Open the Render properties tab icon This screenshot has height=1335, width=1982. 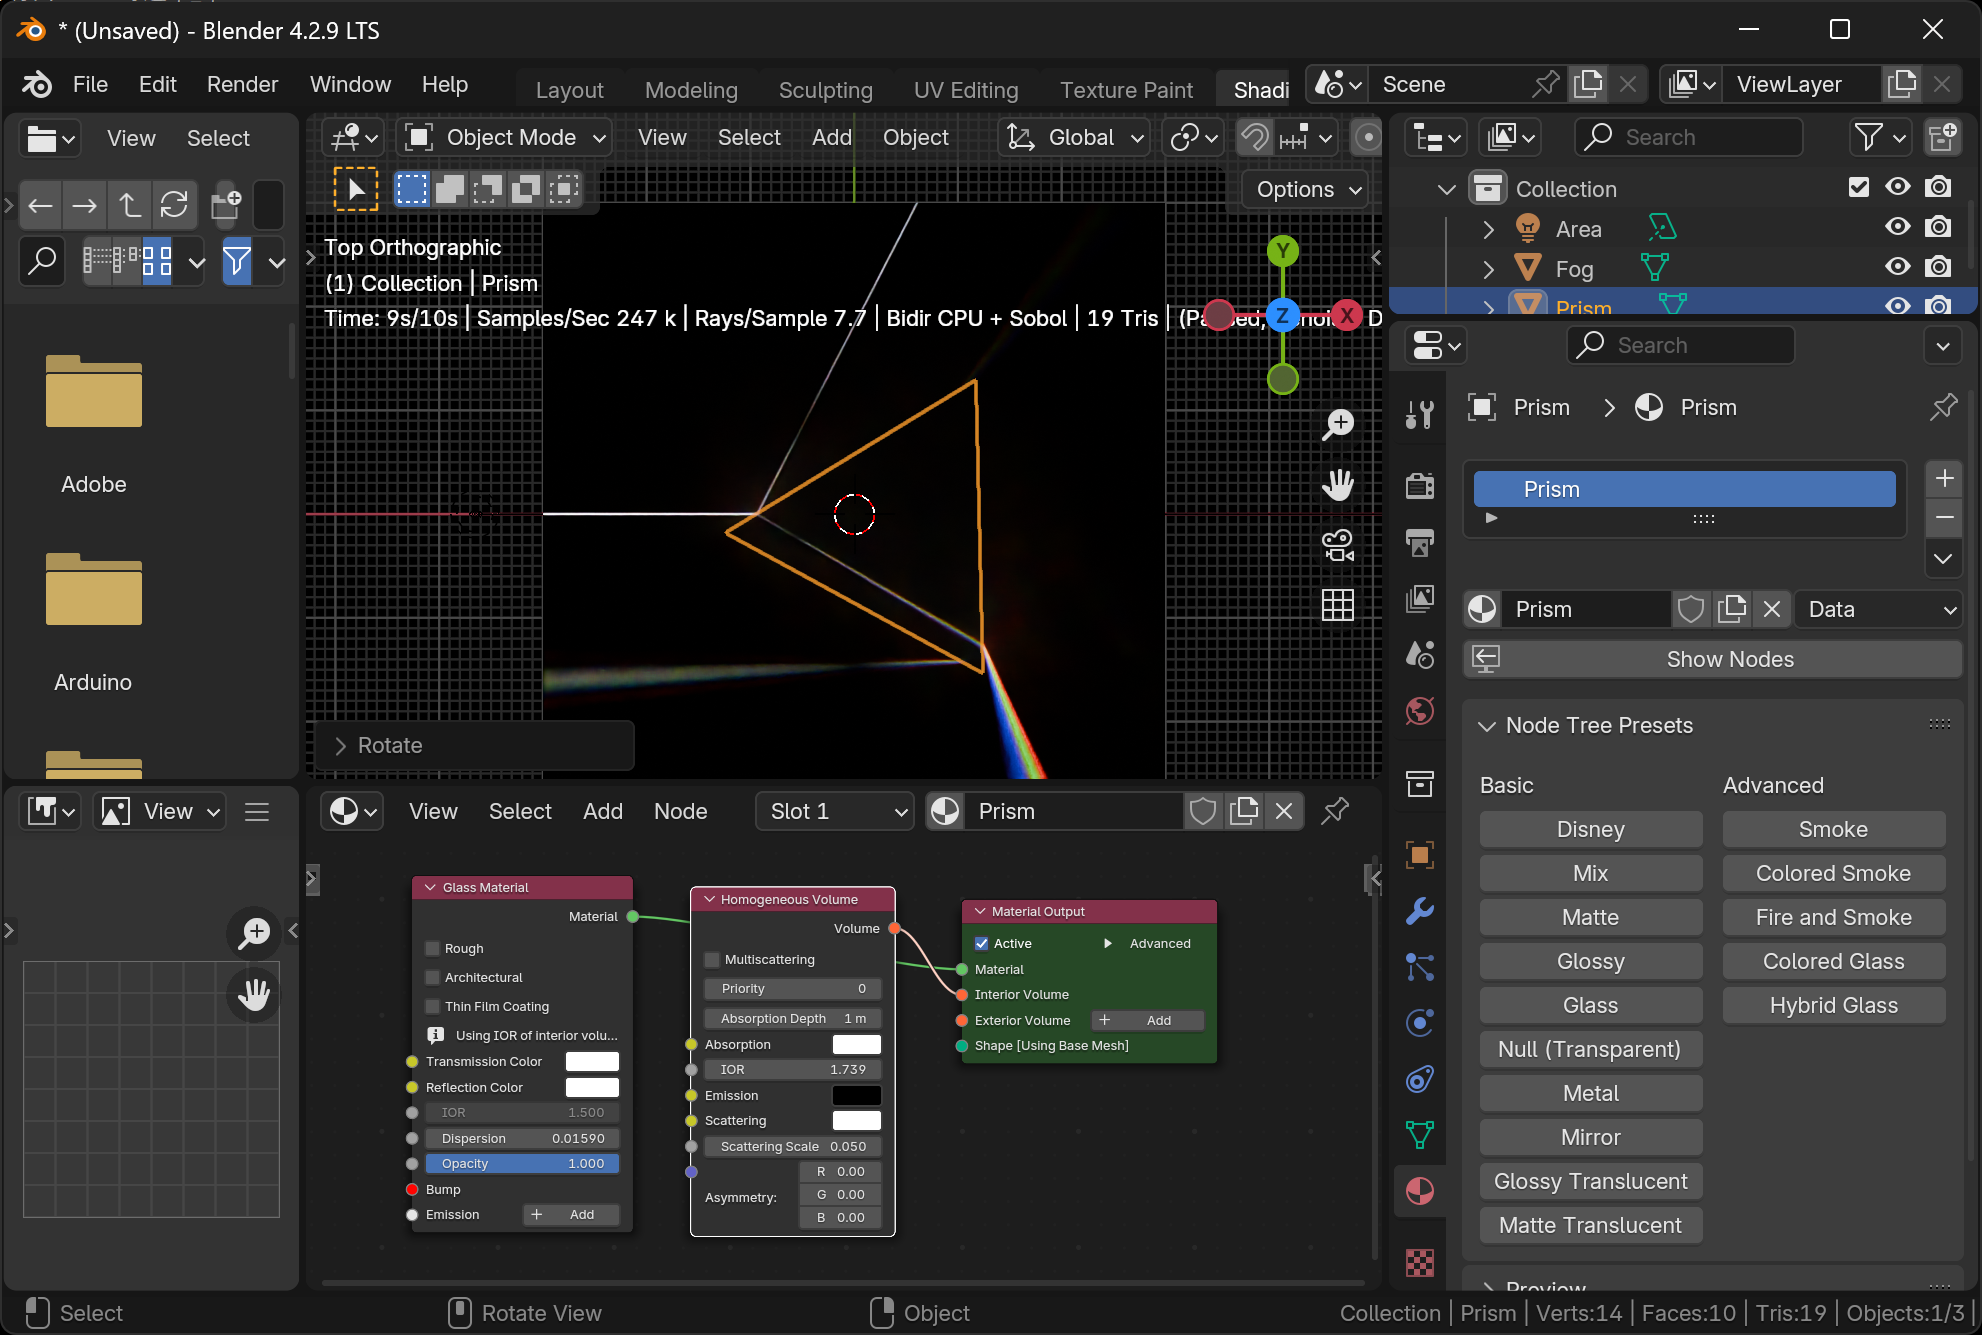click(1419, 486)
